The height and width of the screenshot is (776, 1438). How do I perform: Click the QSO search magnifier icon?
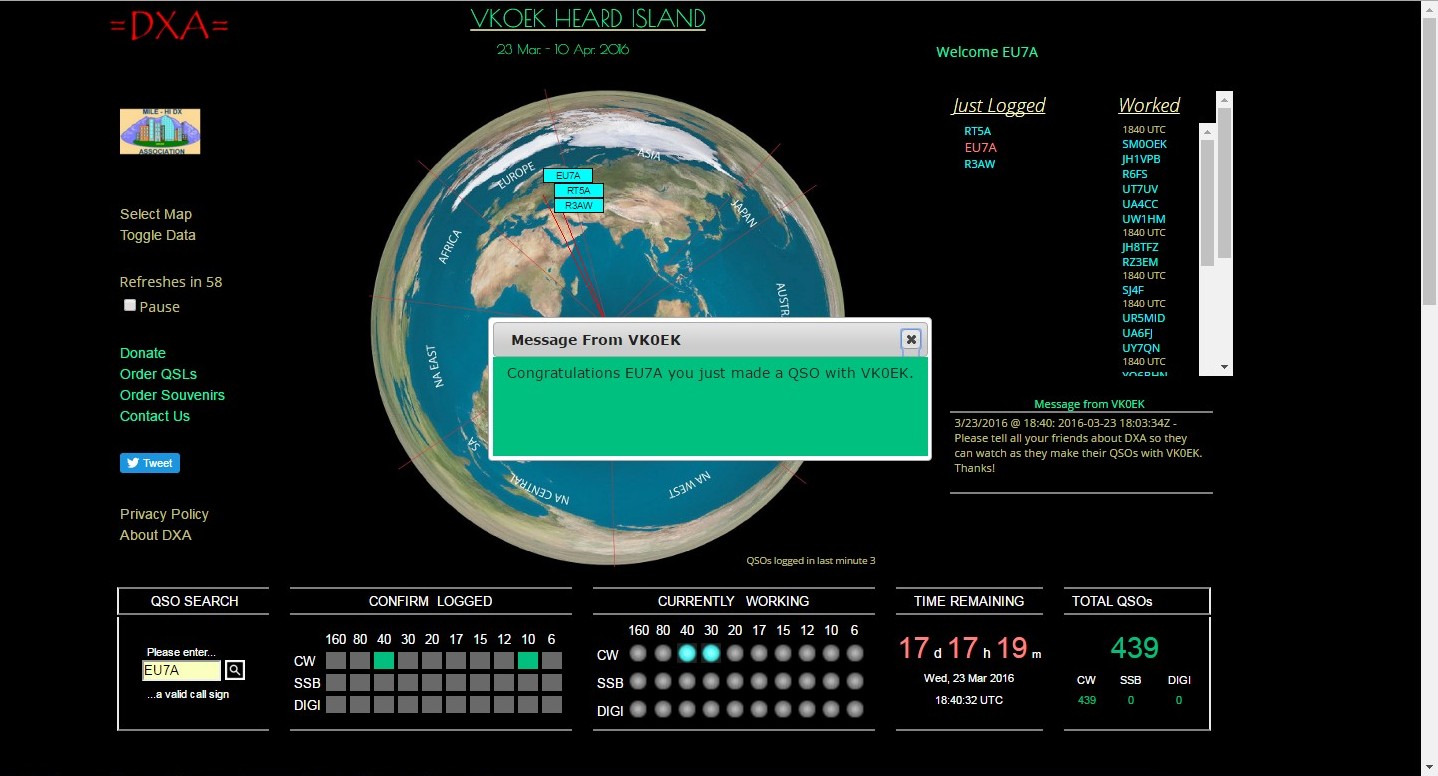point(235,670)
